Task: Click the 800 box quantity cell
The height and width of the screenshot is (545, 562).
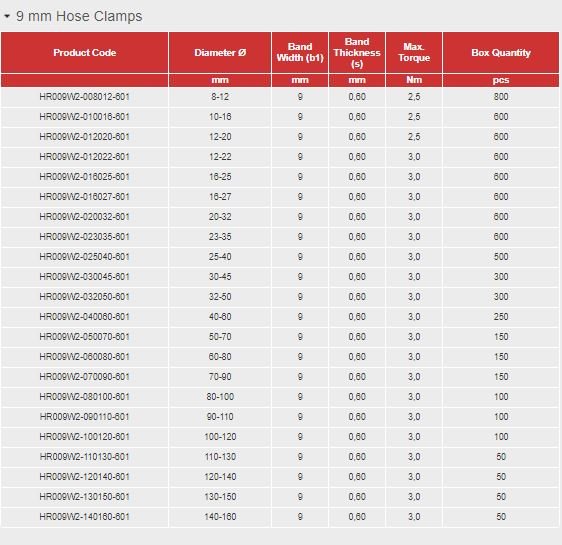Action: (501, 97)
